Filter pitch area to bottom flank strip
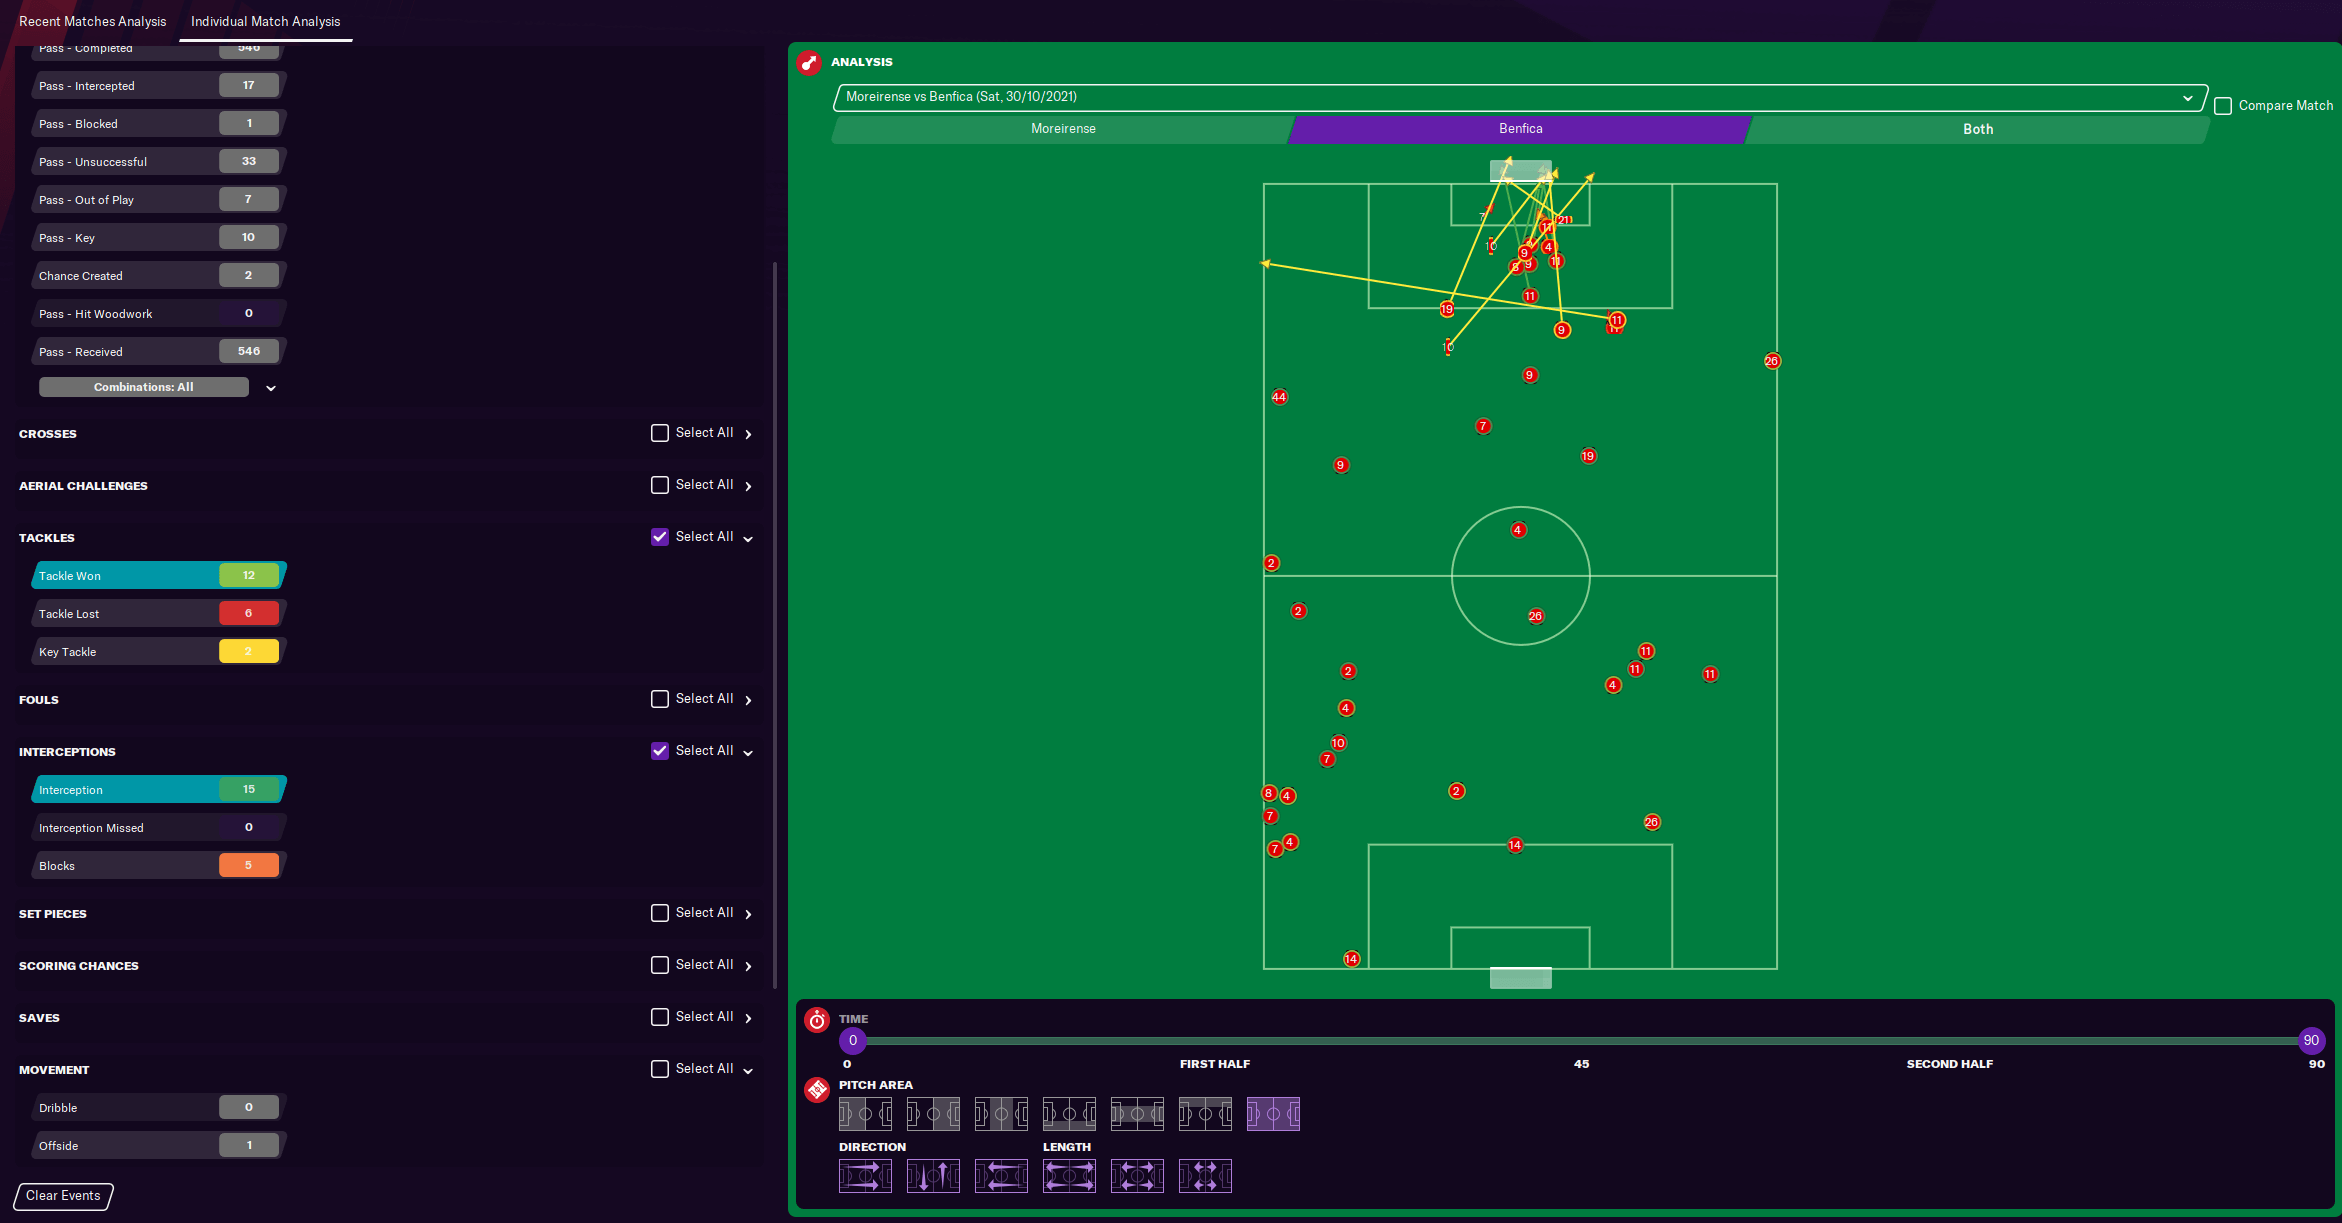2342x1223 pixels. (1069, 1113)
